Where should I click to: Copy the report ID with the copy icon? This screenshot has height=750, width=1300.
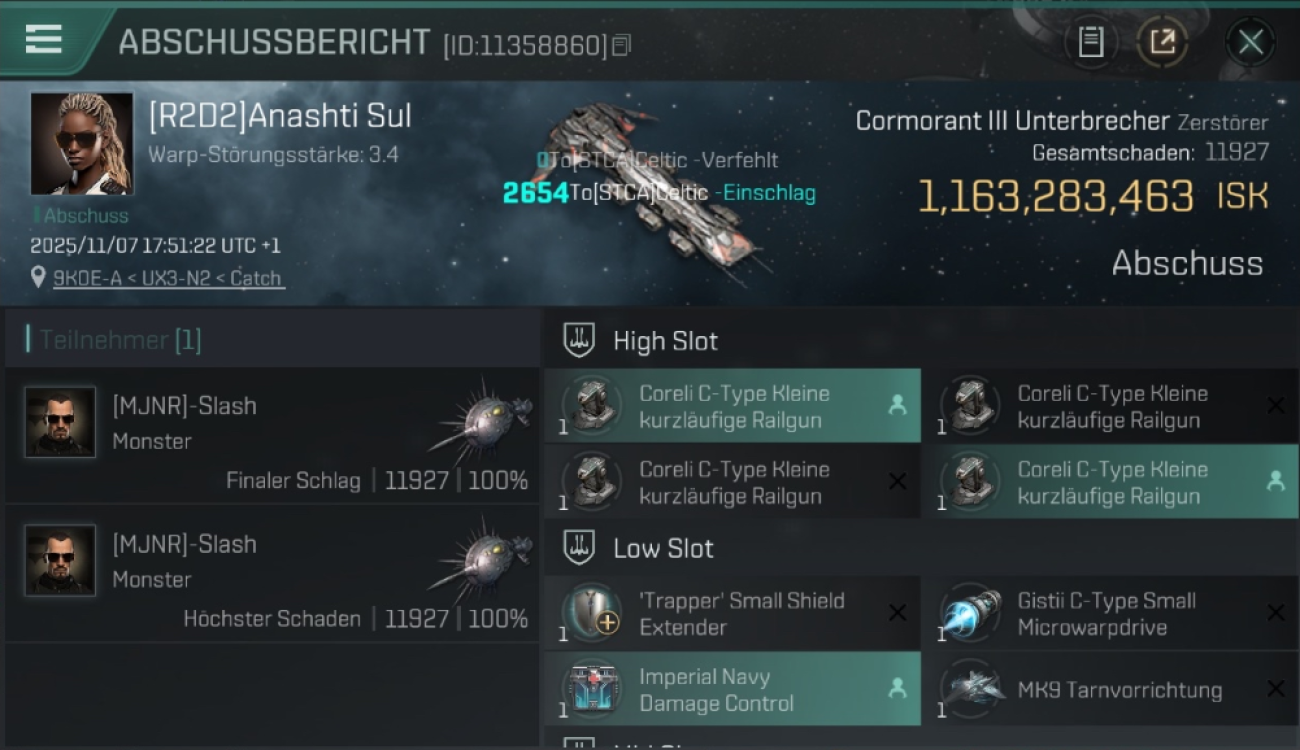click(x=622, y=45)
